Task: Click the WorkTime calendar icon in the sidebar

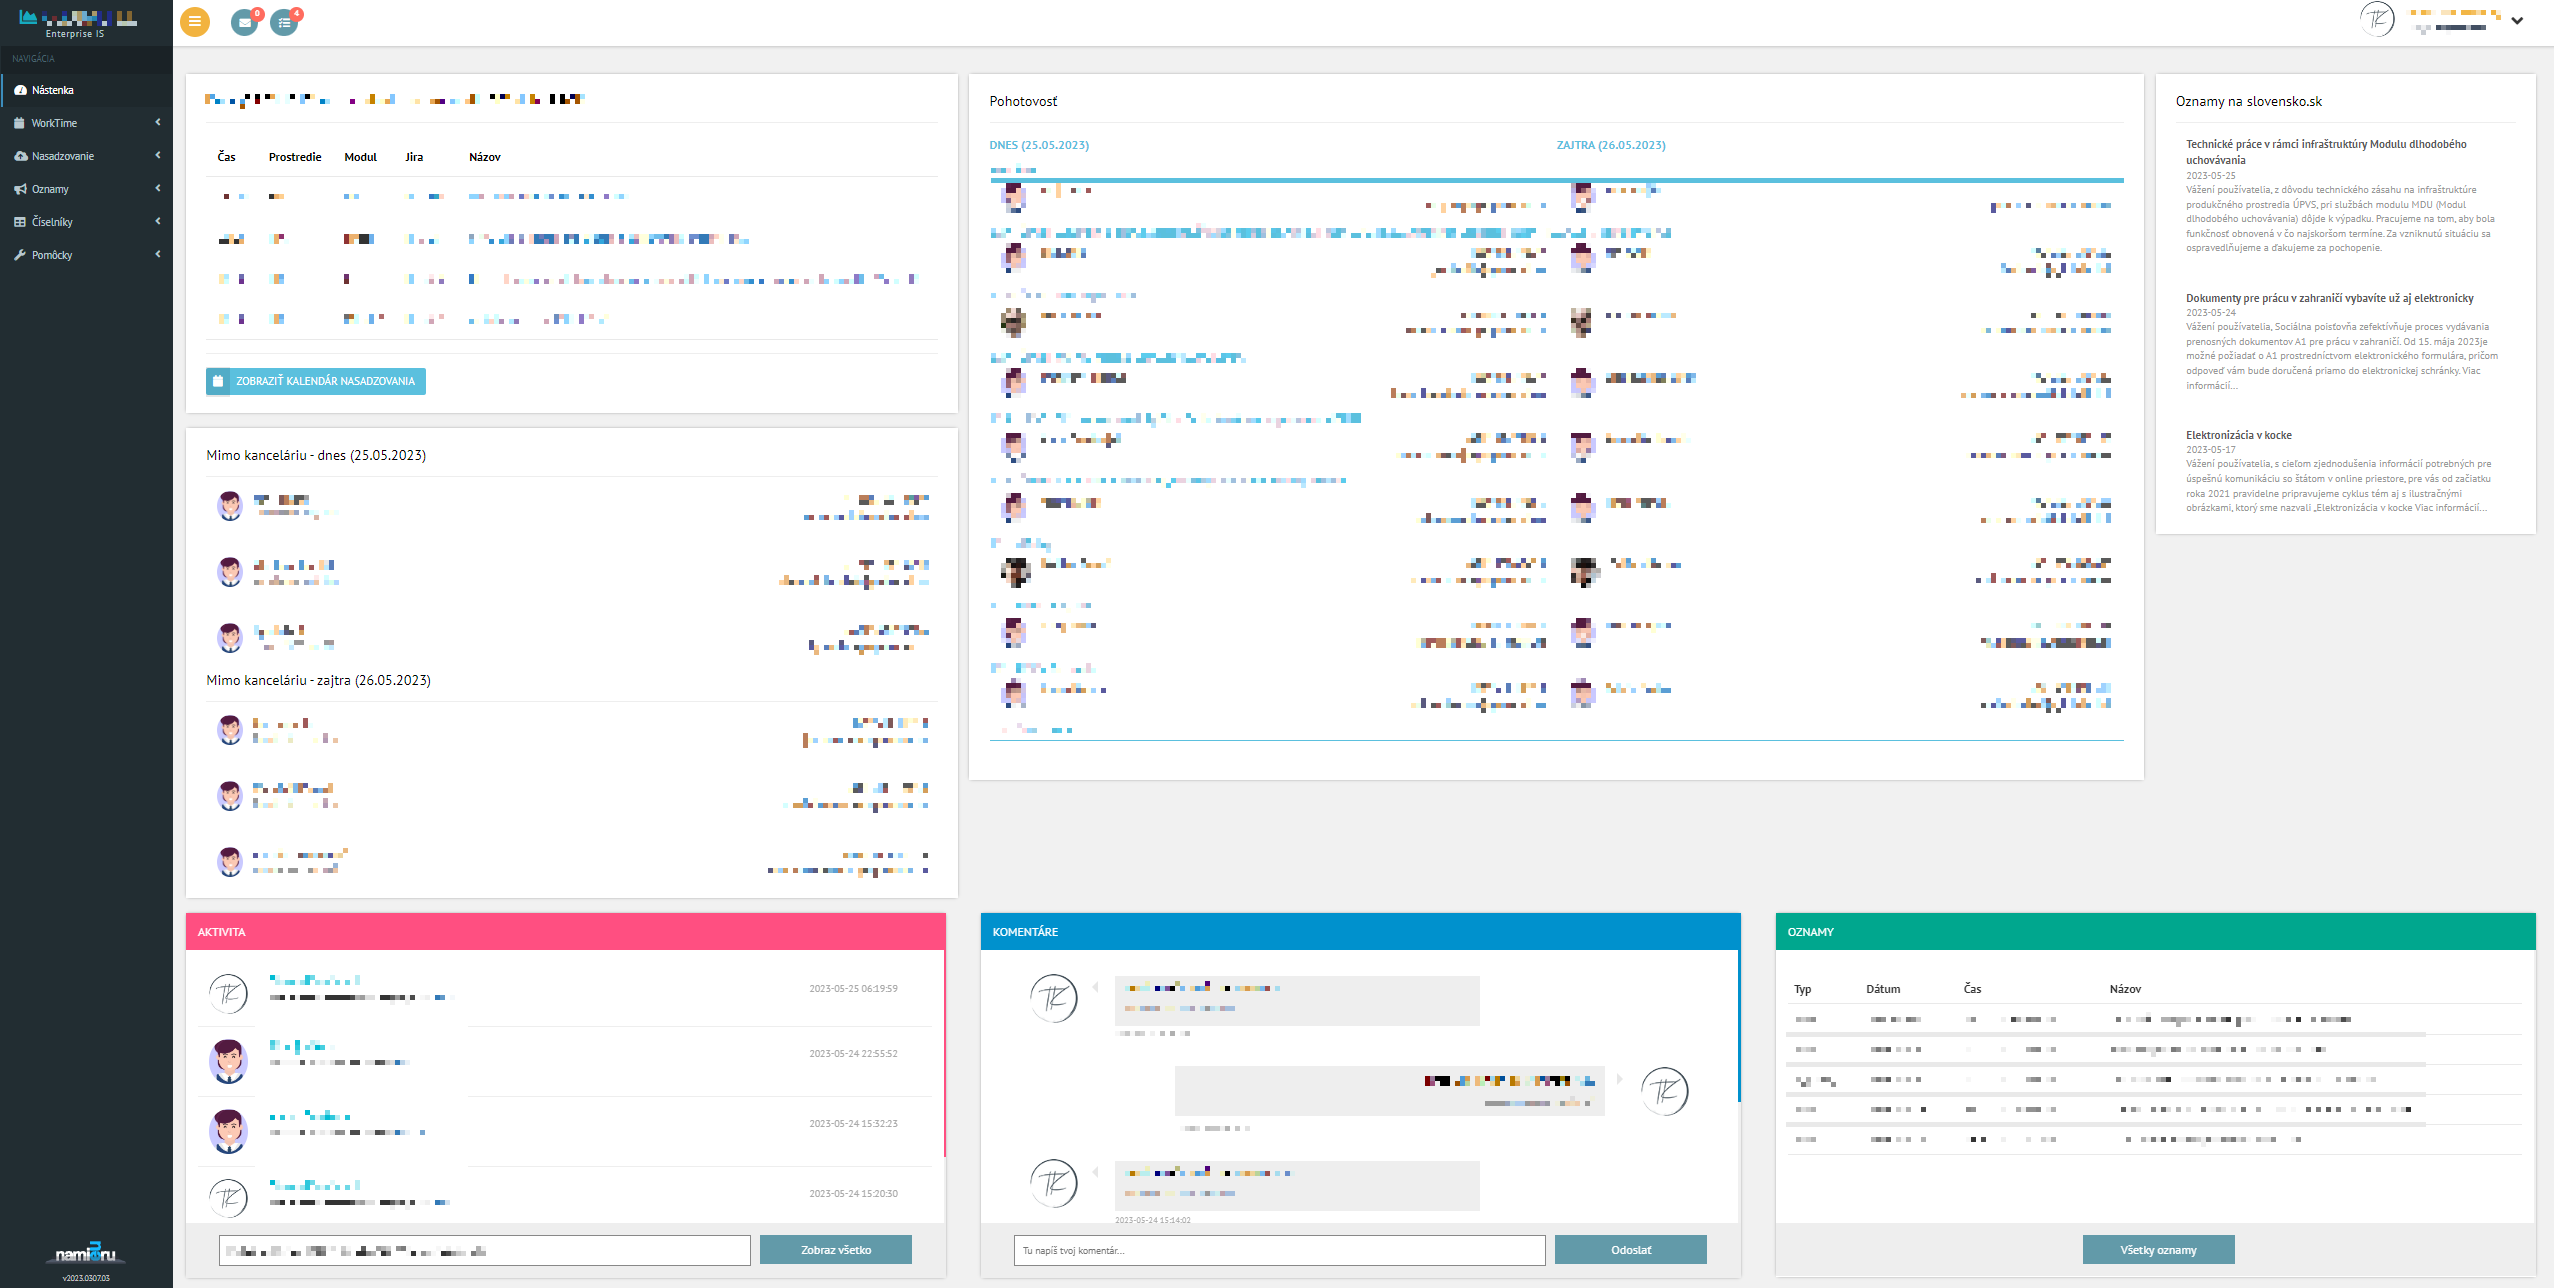Action: pos(20,123)
